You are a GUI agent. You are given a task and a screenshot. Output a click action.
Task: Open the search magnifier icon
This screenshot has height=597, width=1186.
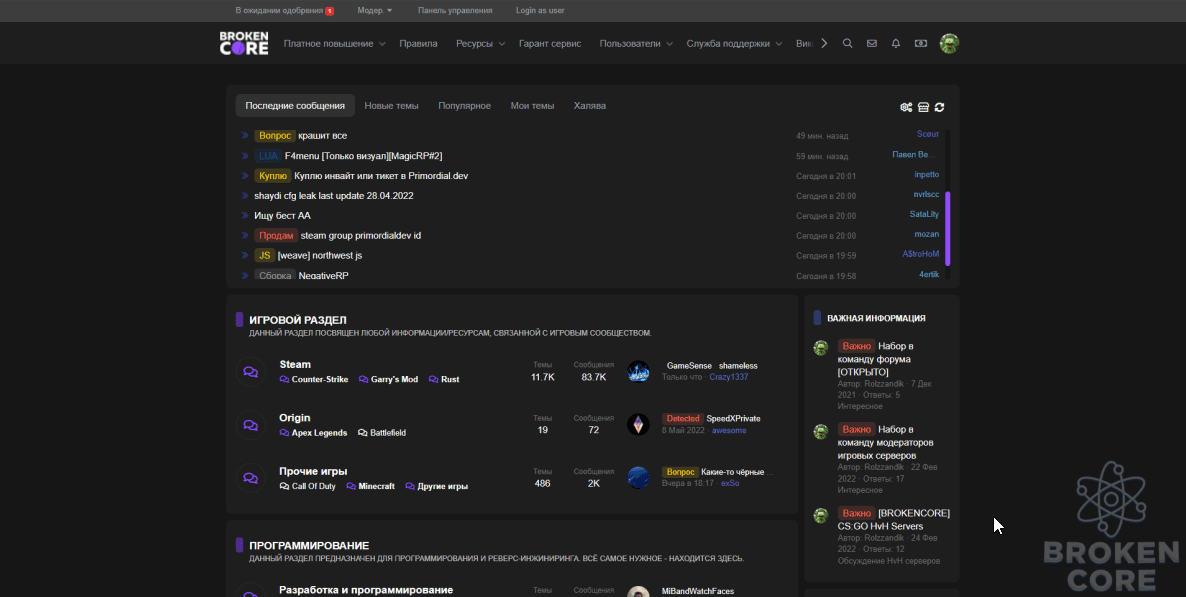pyautogui.click(x=847, y=44)
